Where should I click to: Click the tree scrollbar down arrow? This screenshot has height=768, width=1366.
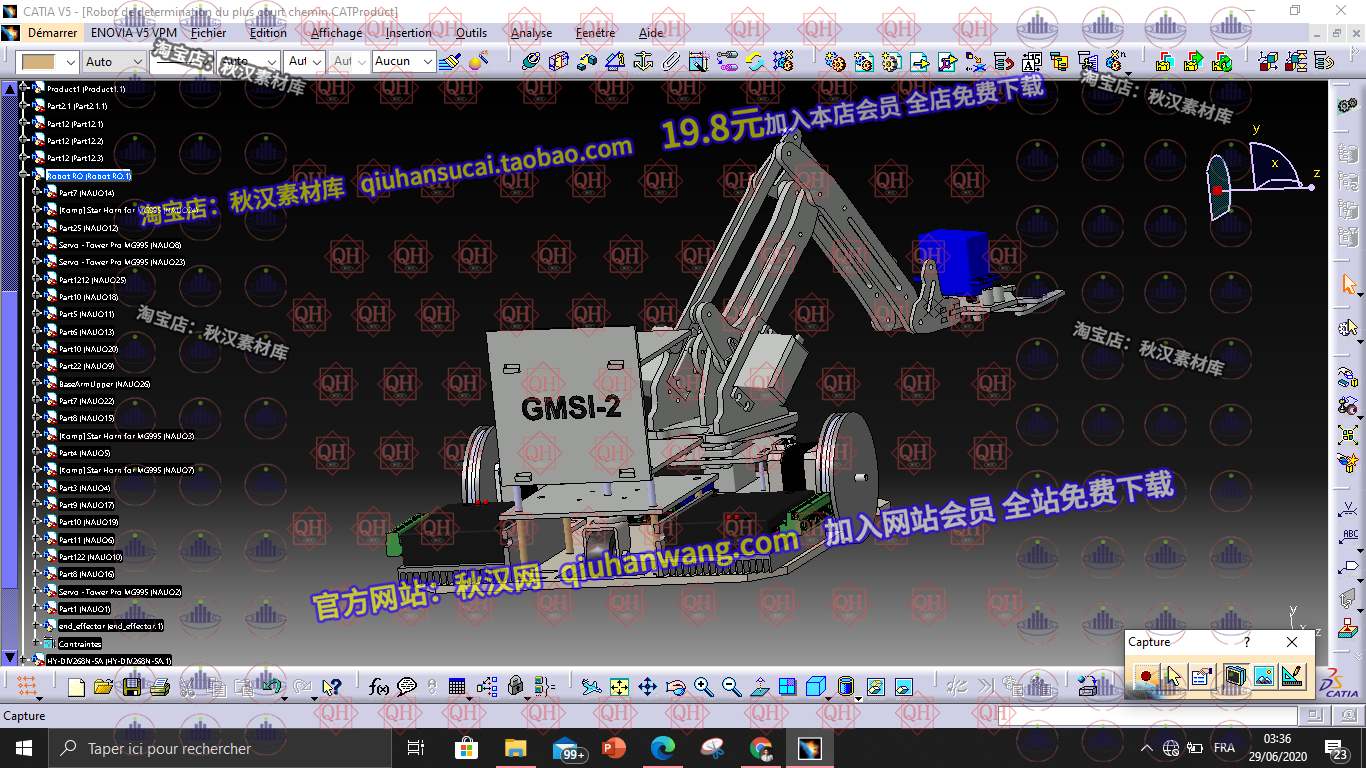pos(10,658)
